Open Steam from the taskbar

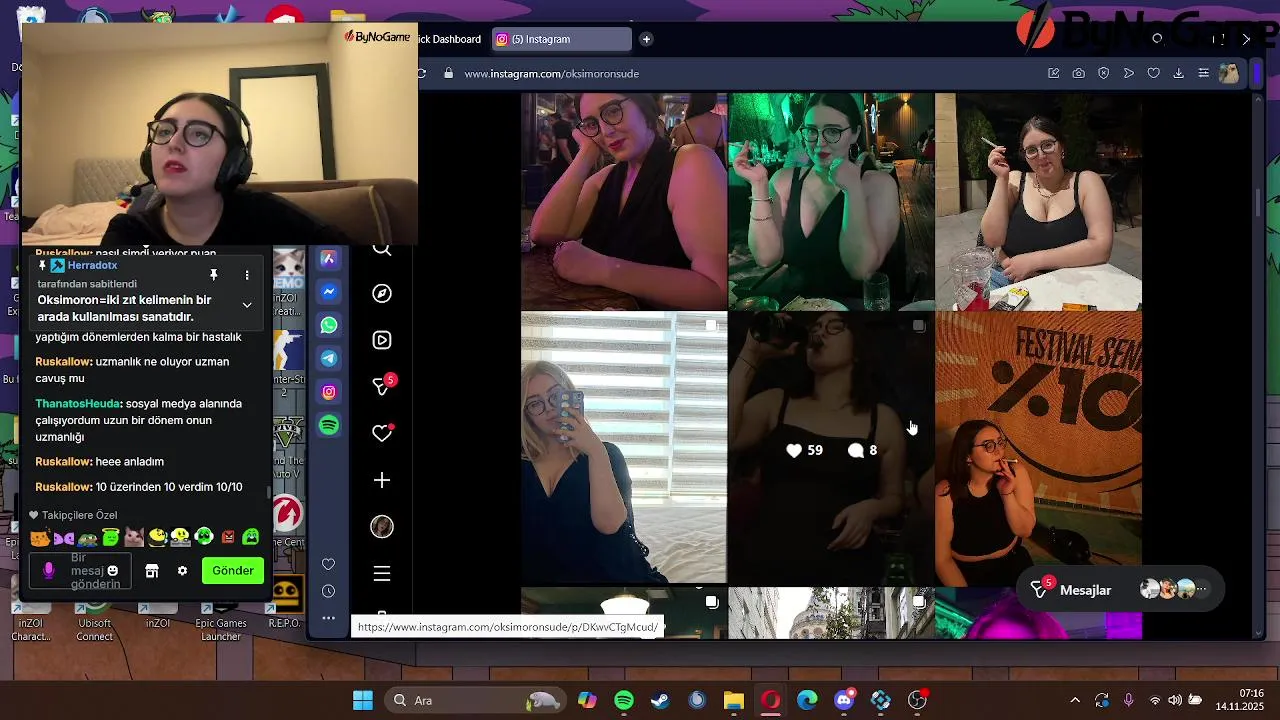(x=660, y=700)
